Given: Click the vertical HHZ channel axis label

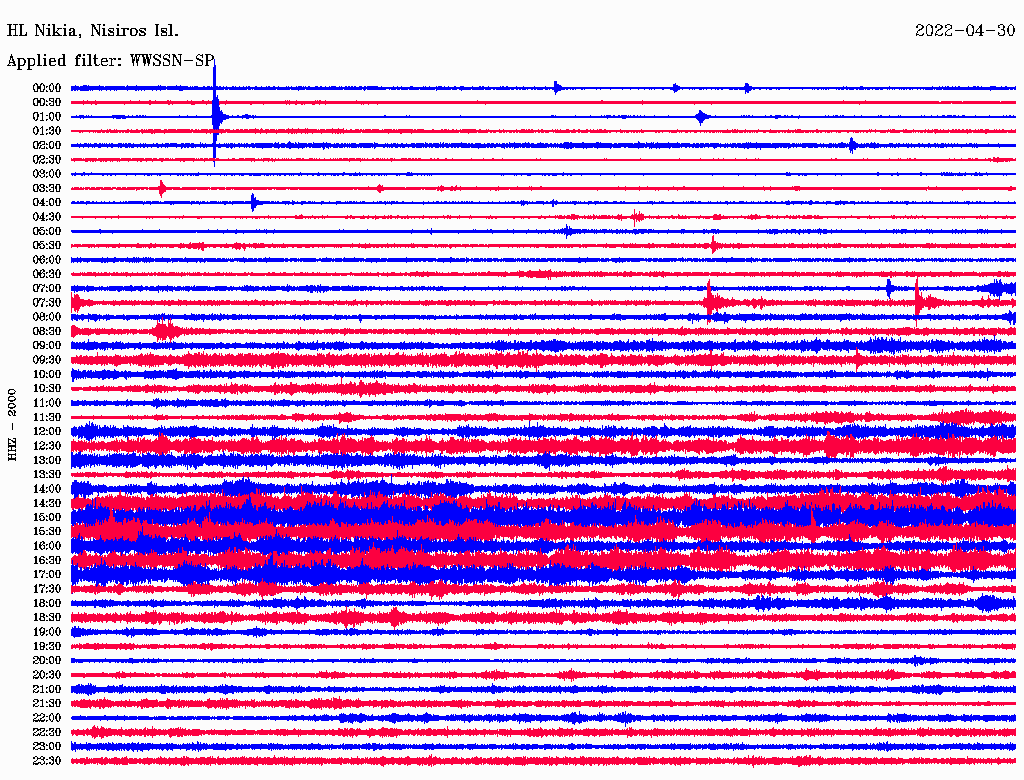Looking at the screenshot, I should tap(12, 425).
